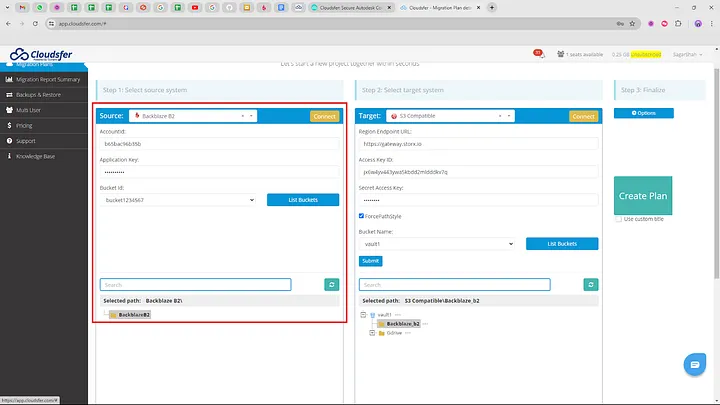Refresh the target folder tree
720x405 pixels.
click(x=591, y=285)
